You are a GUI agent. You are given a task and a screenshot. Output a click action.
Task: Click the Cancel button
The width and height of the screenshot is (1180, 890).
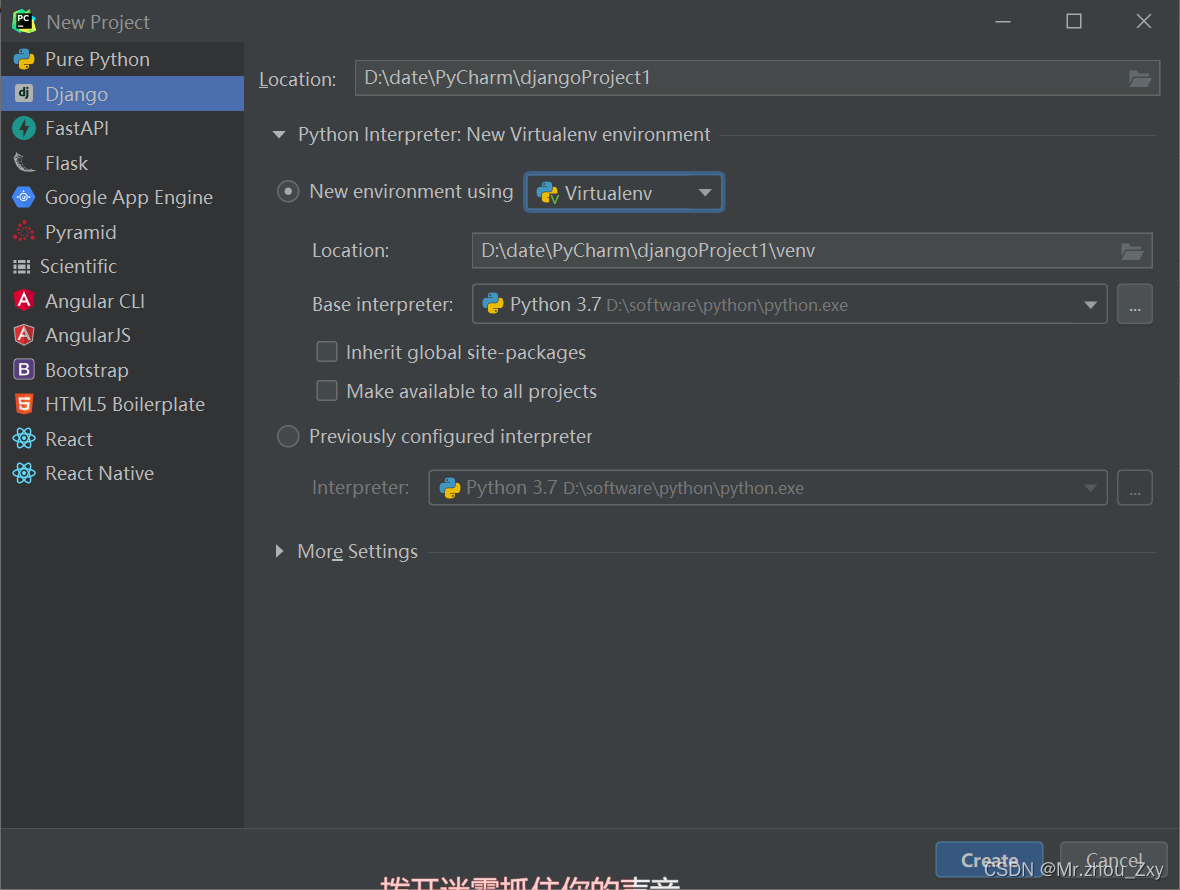point(1114,859)
